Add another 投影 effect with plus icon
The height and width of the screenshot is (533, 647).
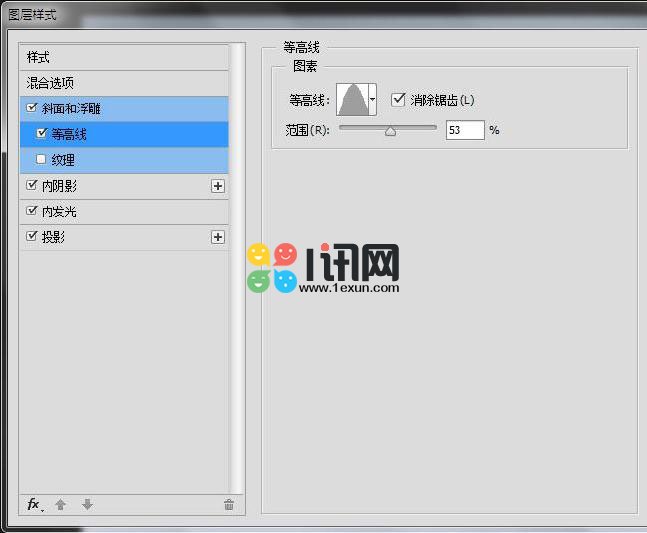pos(218,237)
